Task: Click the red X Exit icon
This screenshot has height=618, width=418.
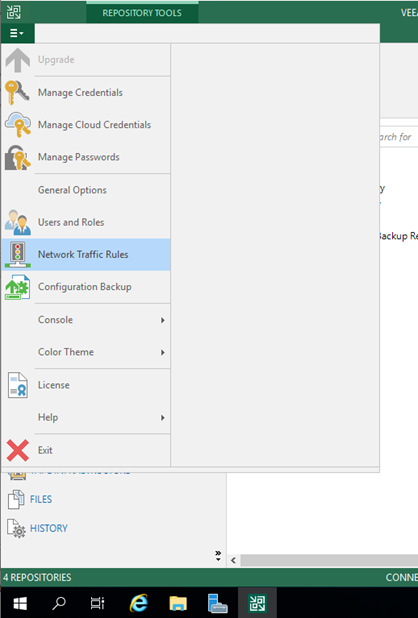Action: [18, 450]
